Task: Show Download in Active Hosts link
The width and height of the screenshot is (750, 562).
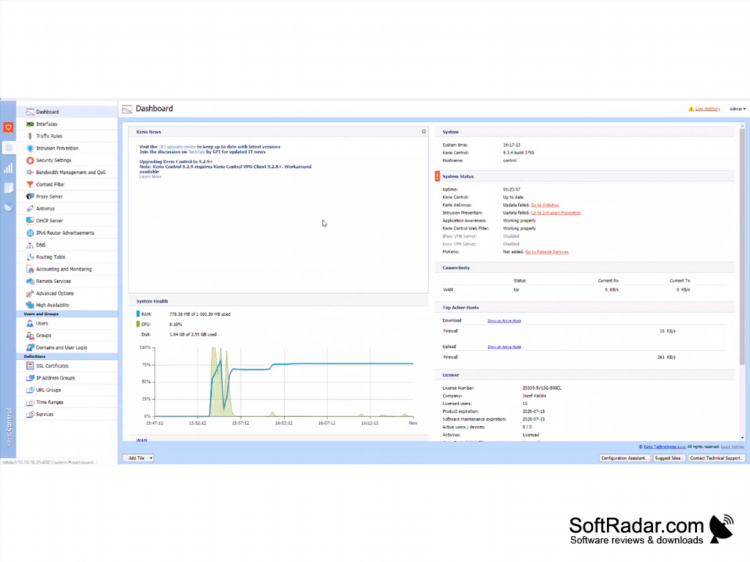Action: (504, 321)
